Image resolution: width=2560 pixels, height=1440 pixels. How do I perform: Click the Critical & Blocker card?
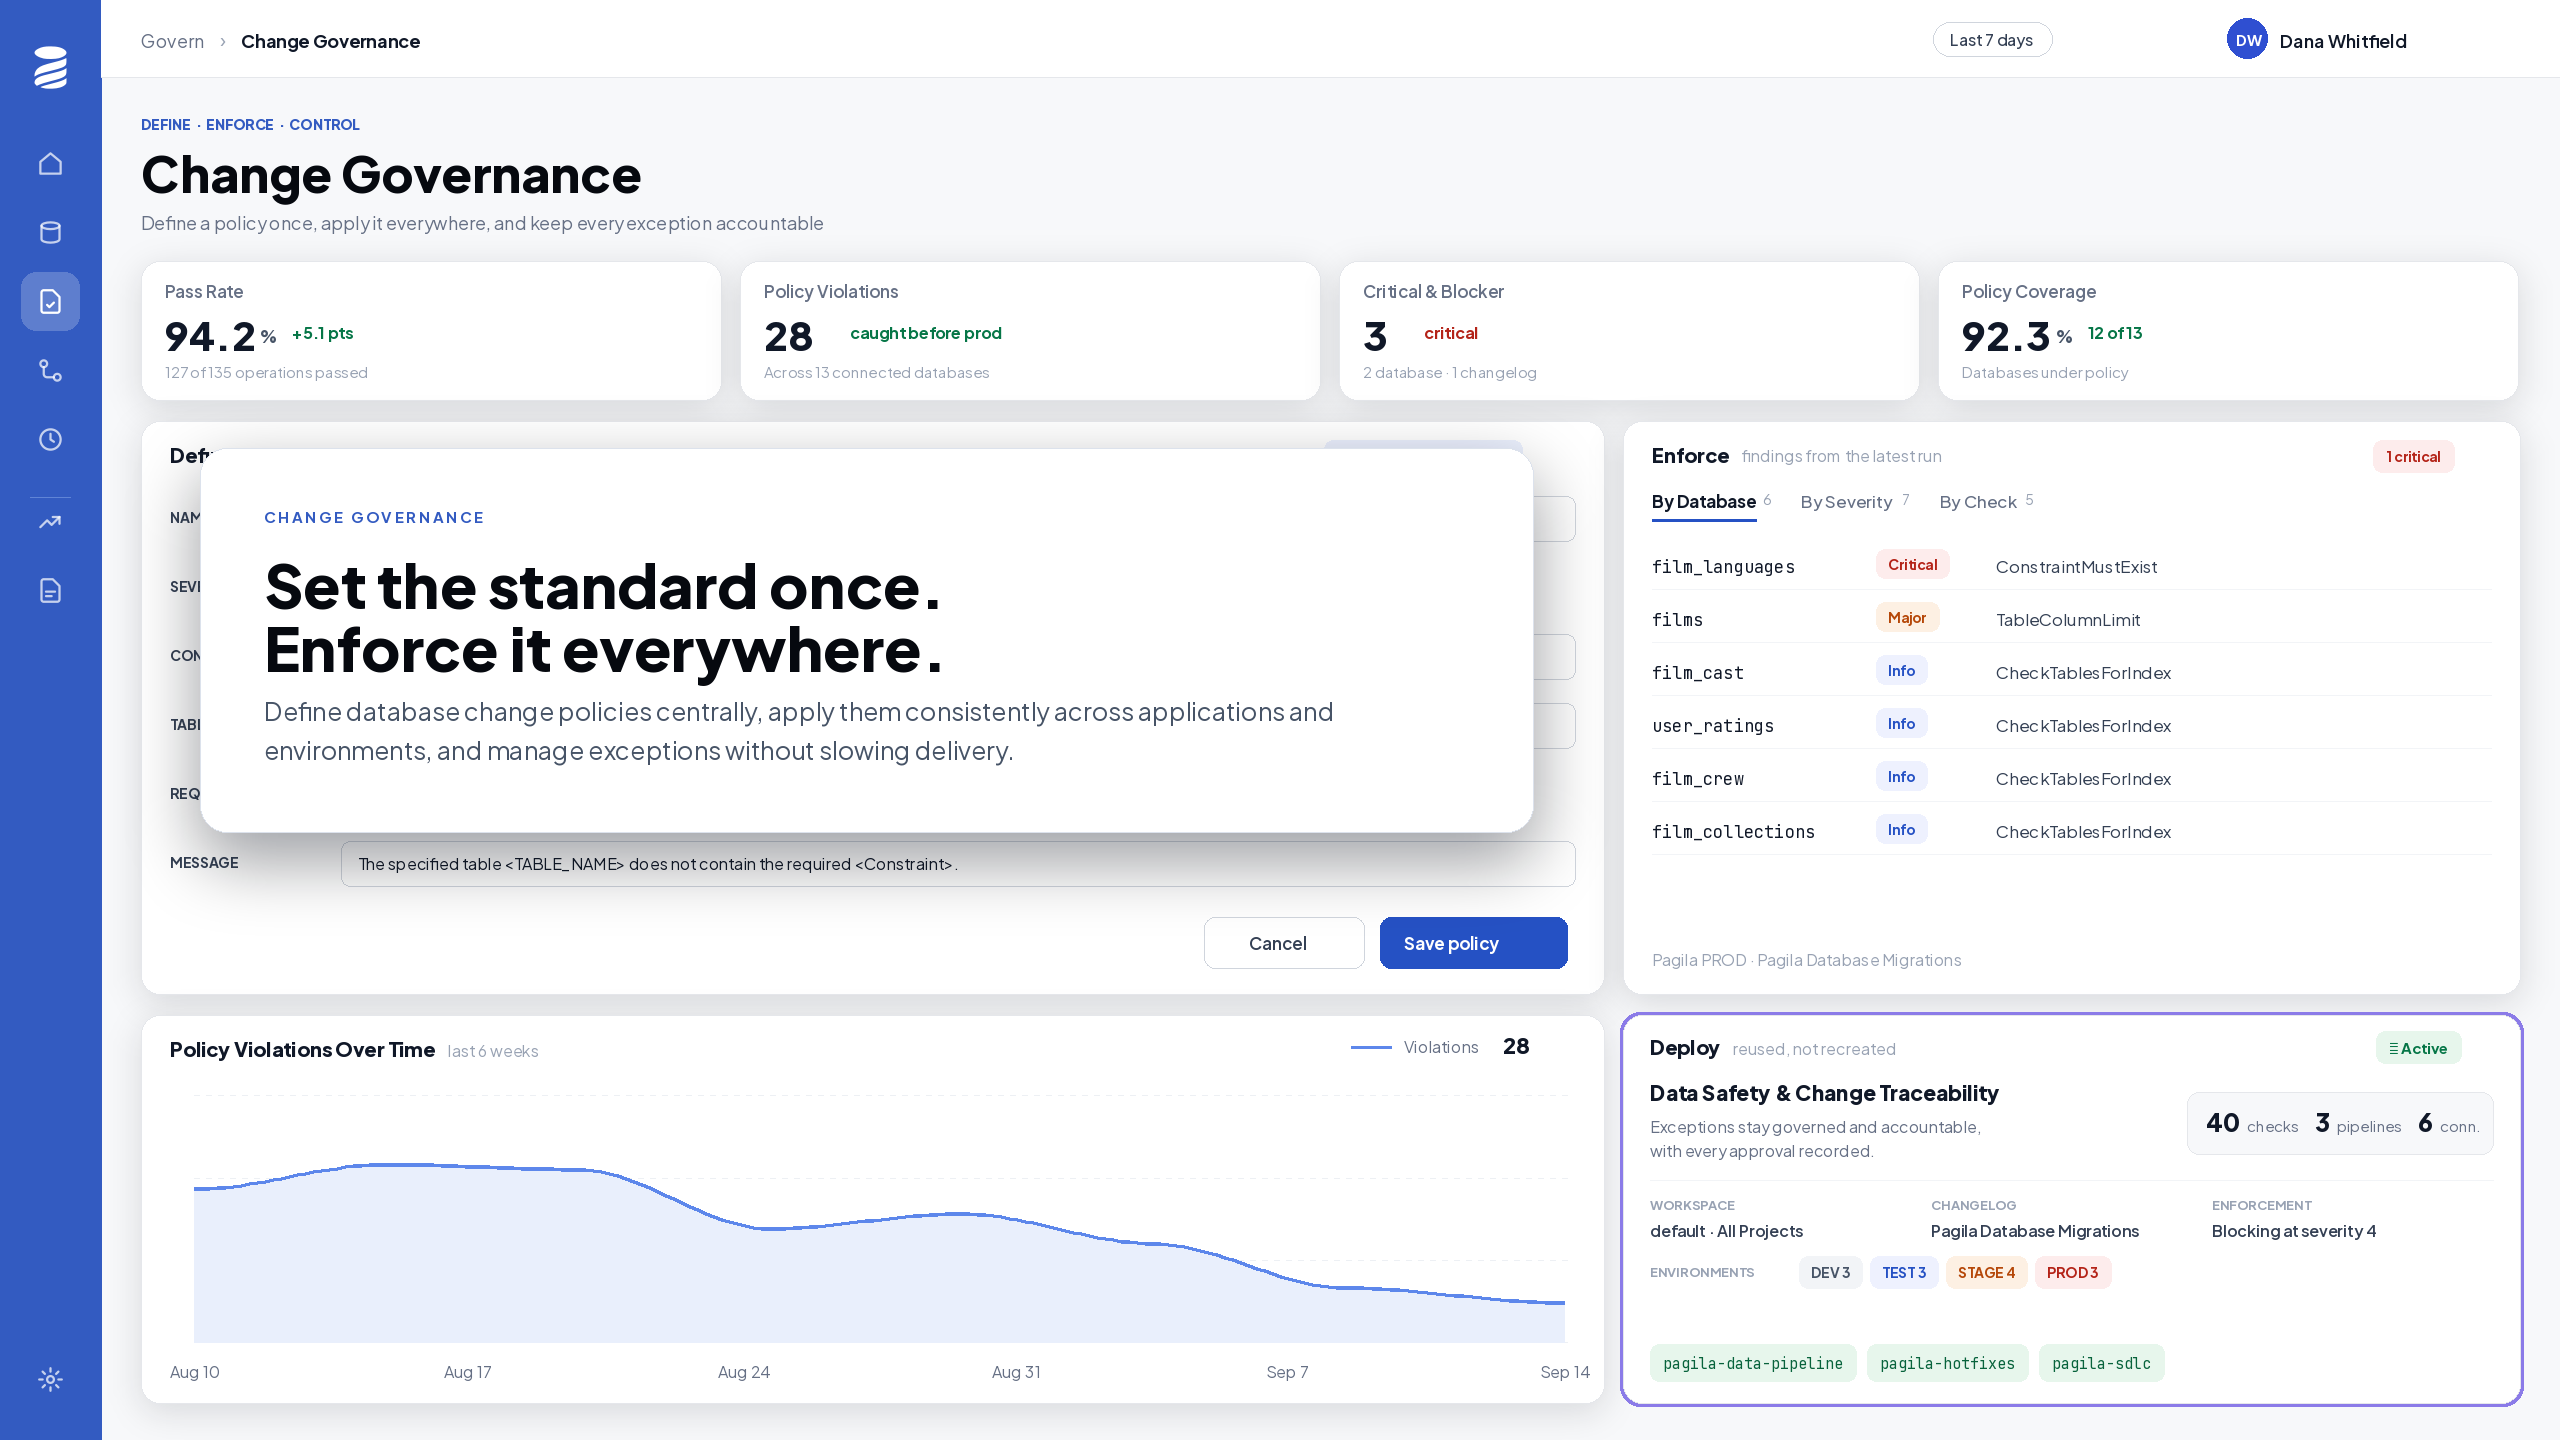point(1629,331)
